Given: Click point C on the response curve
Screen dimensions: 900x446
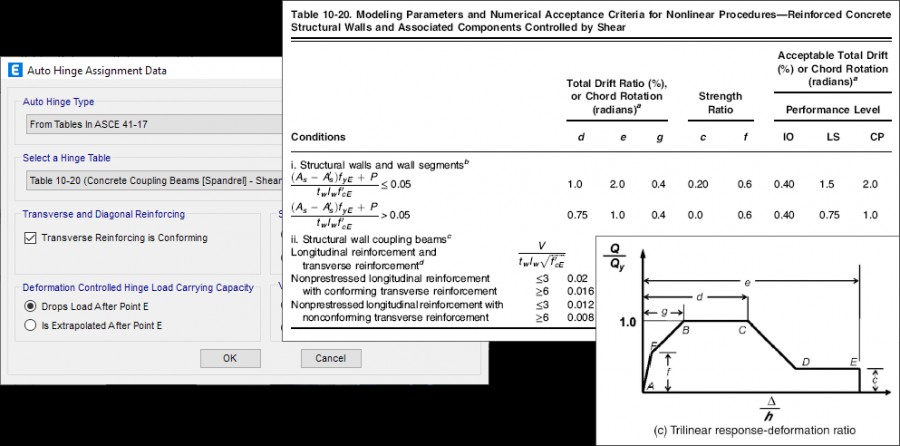Looking at the screenshot, I should pos(743,328).
